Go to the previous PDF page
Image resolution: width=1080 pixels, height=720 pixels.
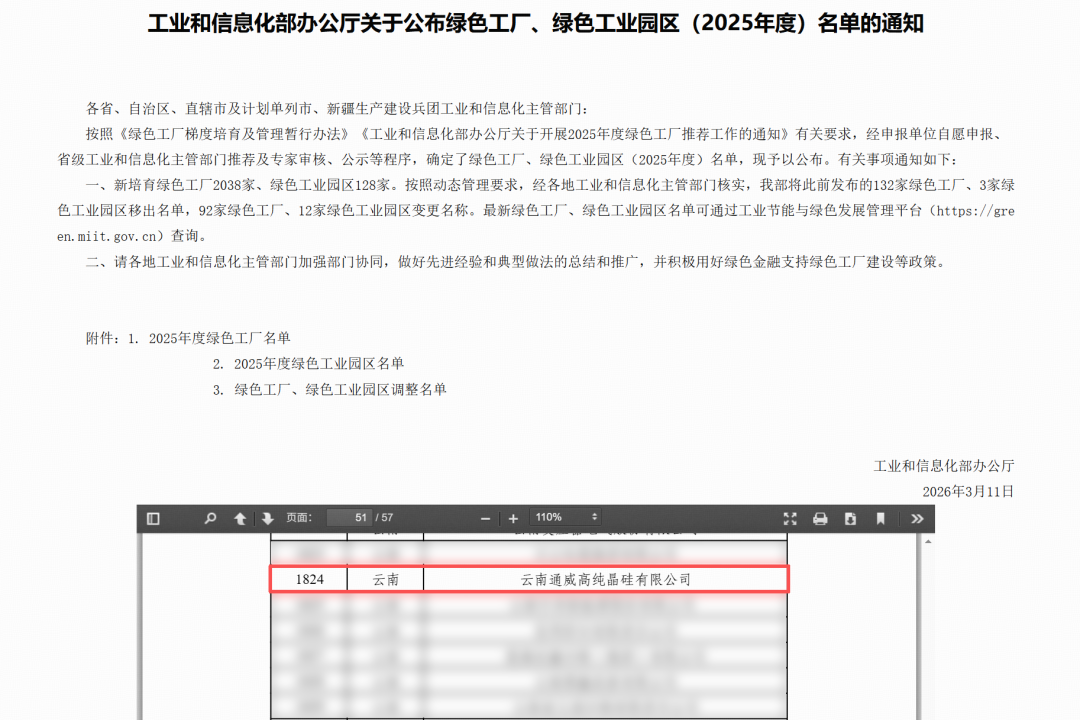[x=240, y=518]
